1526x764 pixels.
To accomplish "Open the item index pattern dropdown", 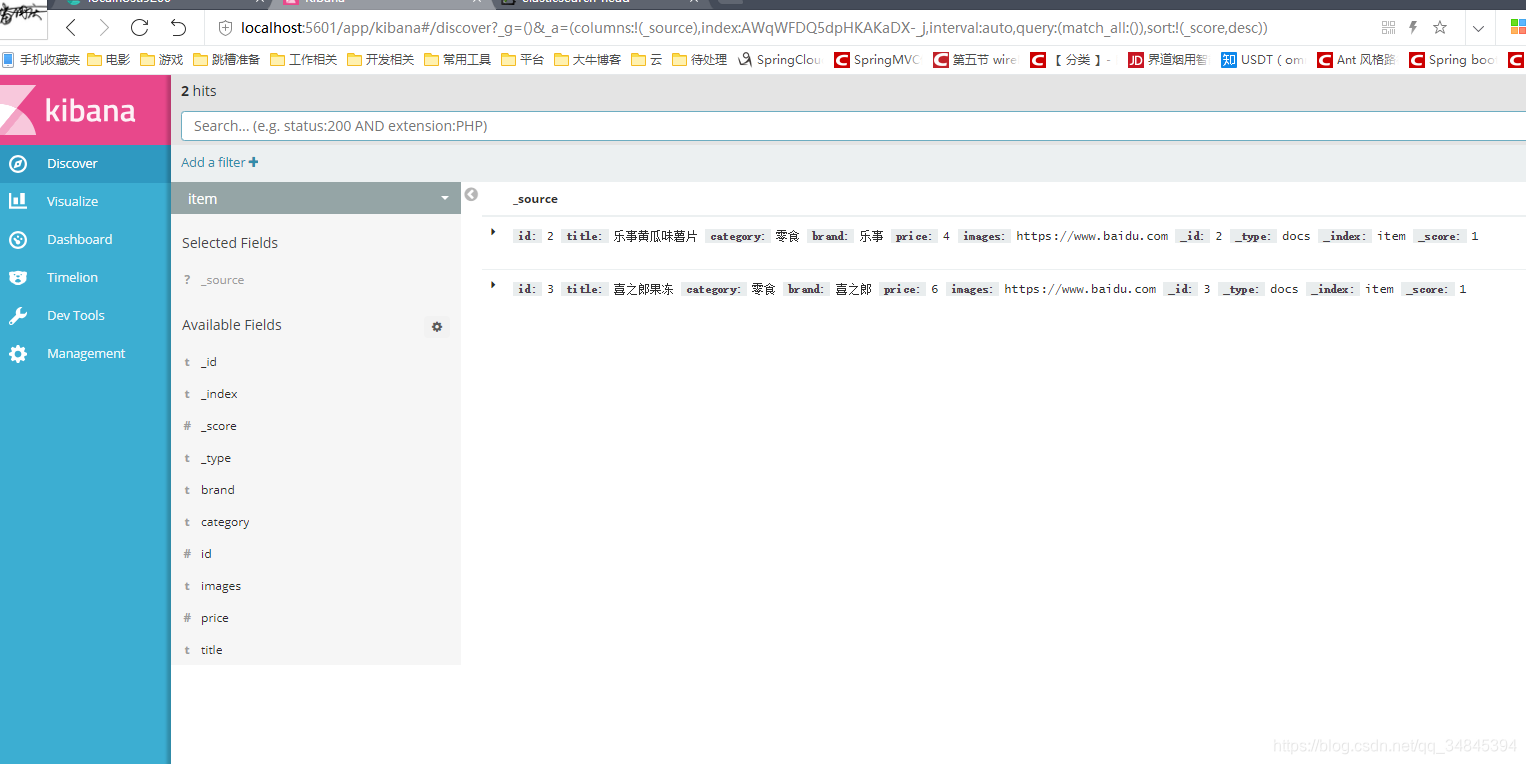I will point(316,198).
